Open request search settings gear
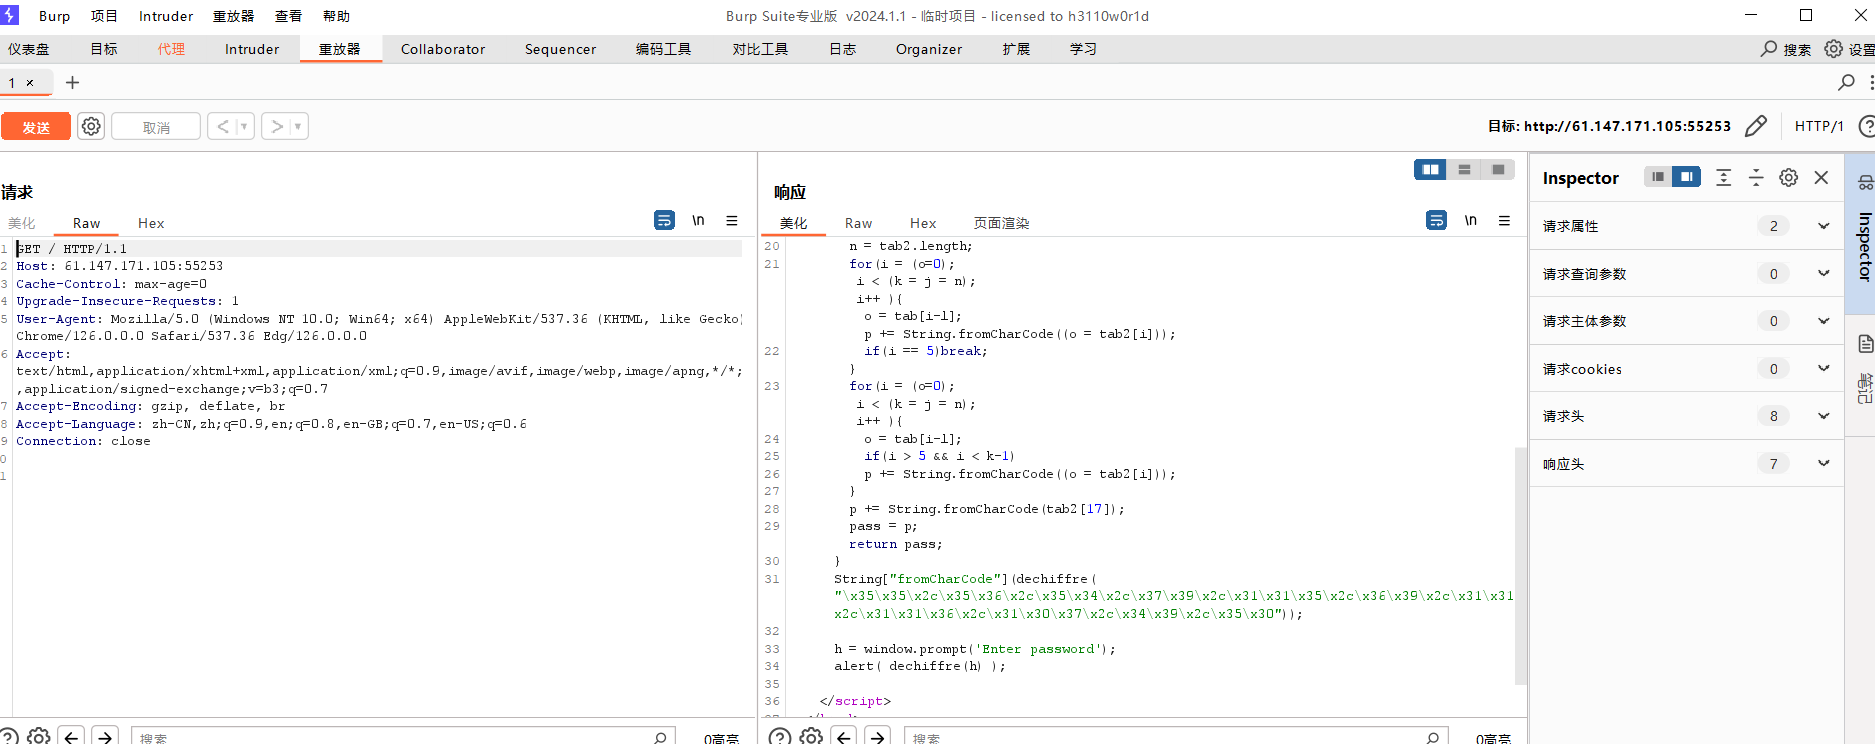The height and width of the screenshot is (744, 1875). (x=39, y=737)
